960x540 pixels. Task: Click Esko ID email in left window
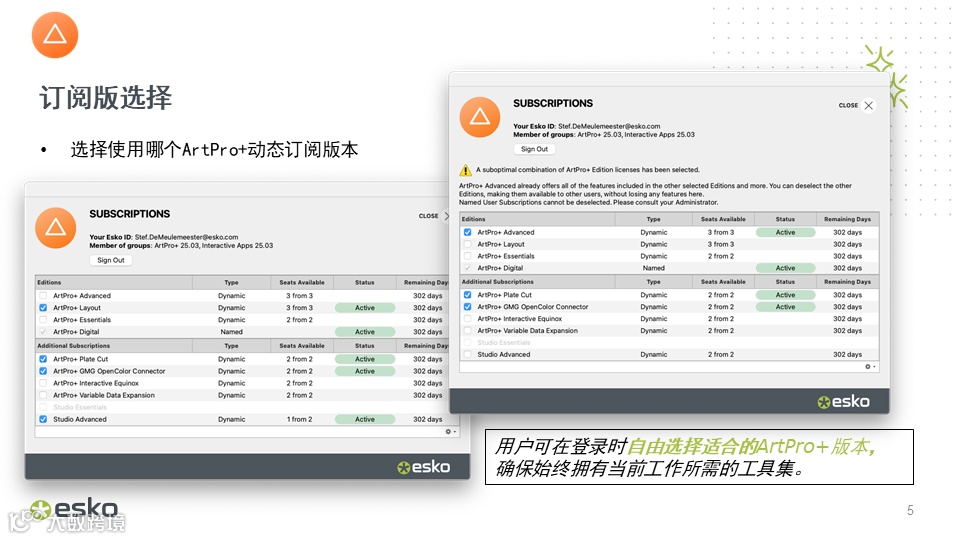186,237
